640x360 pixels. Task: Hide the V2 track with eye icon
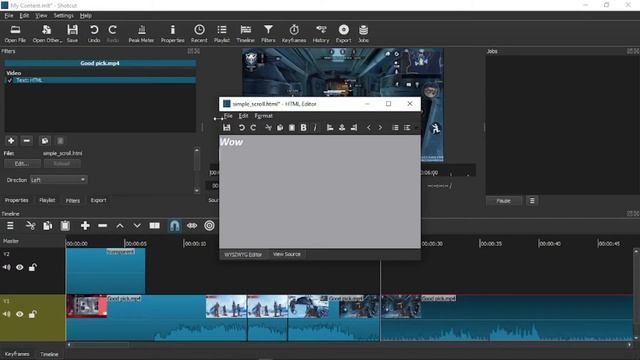[x=20, y=267]
